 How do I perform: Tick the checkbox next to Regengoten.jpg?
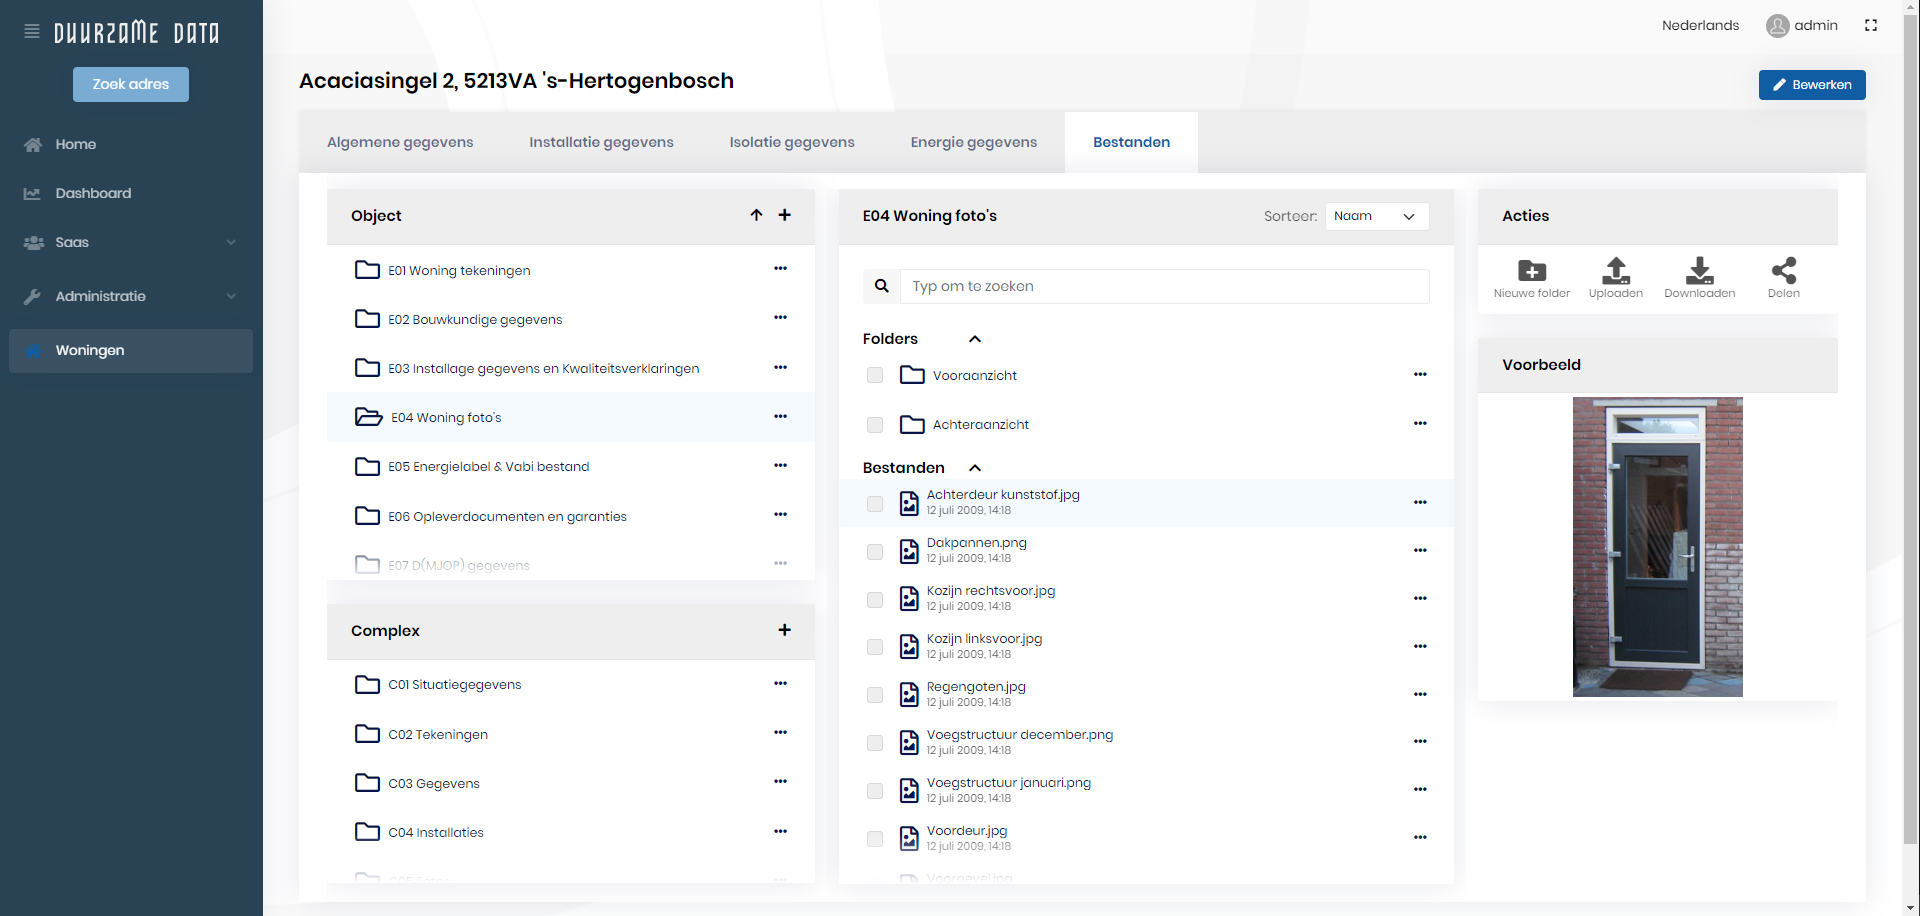tap(875, 696)
